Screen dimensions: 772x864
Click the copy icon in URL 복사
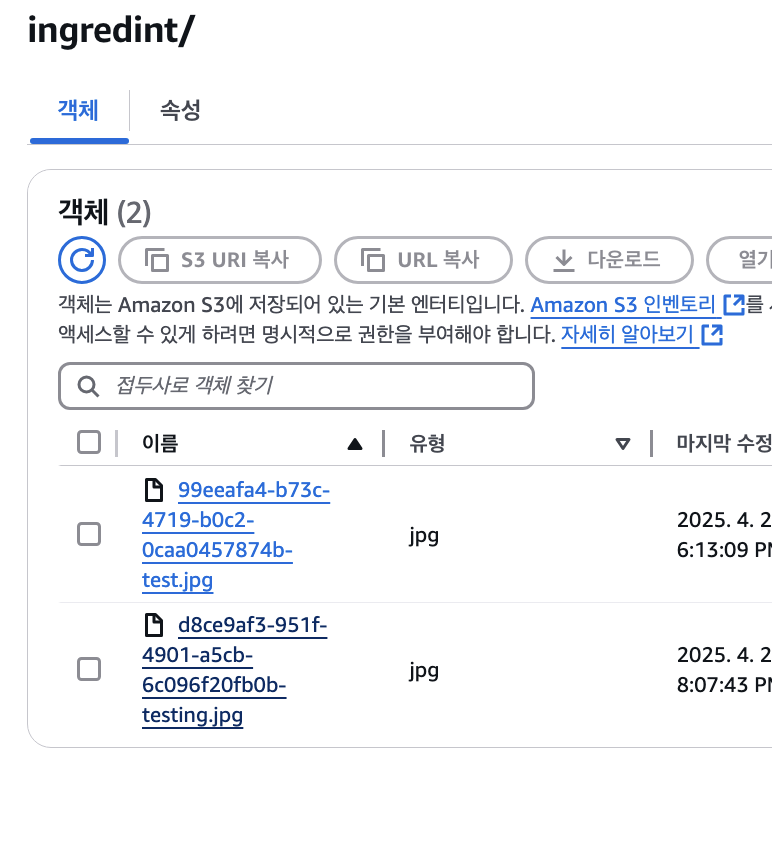(x=372, y=260)
